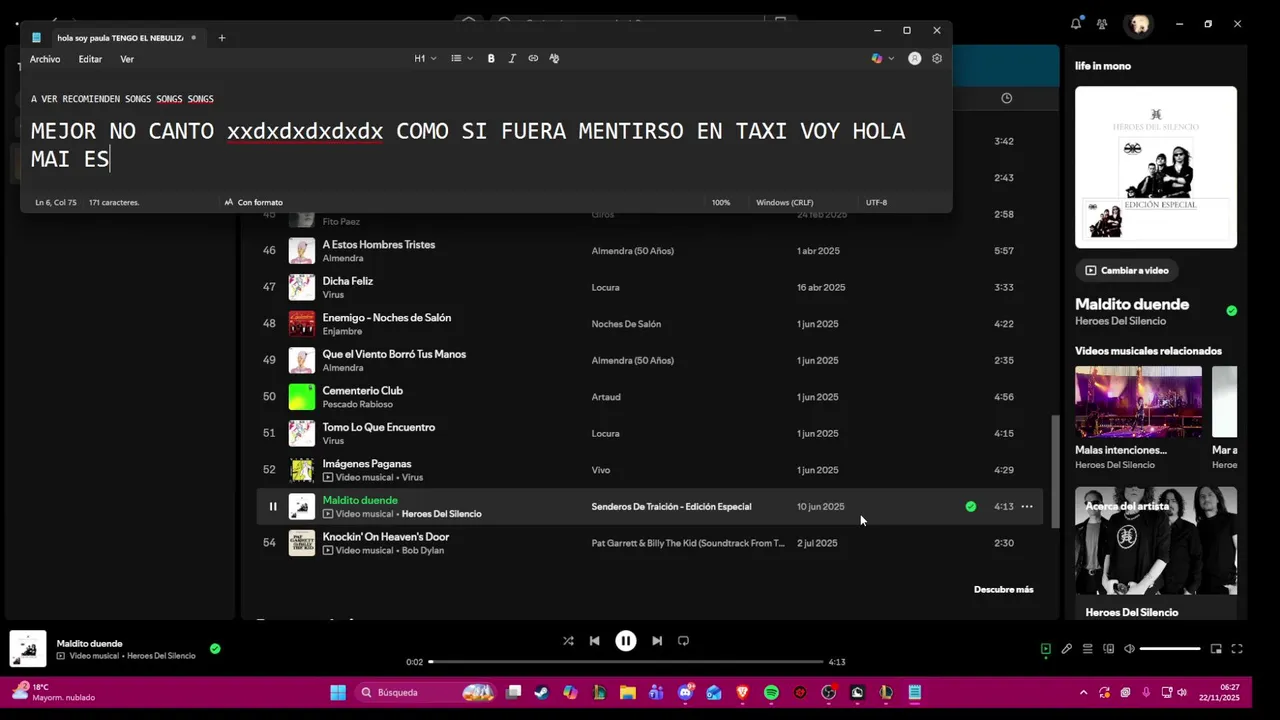Viewport: 1280px width, 720px height.
Task: Open Steam from taskbar
Action: (541, 692)
